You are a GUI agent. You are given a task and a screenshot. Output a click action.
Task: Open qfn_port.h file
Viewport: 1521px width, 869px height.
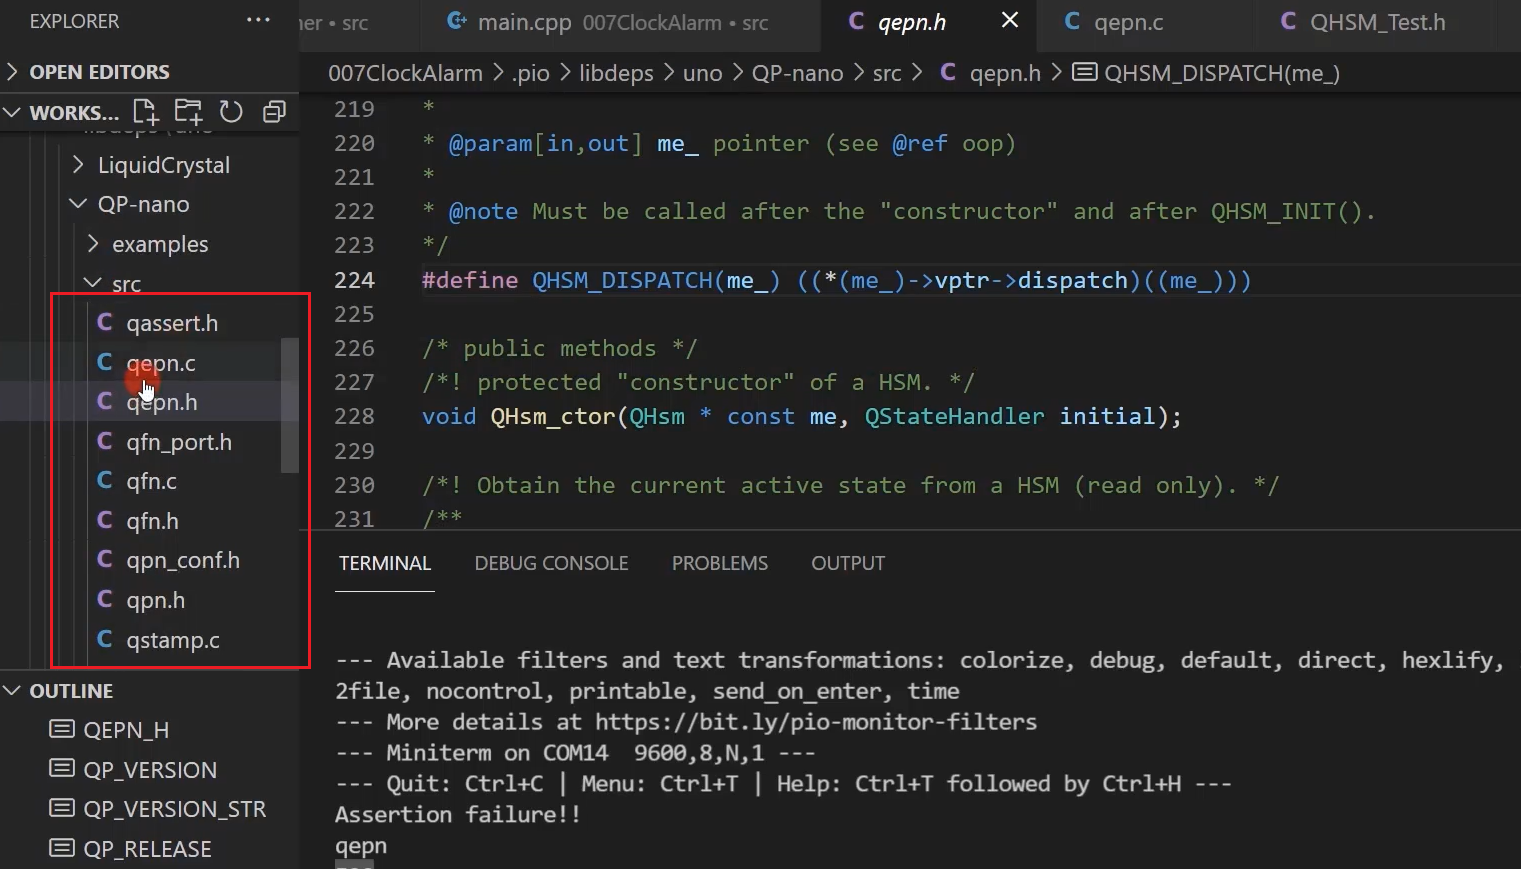pyautogui.click(x=178, y=442)
